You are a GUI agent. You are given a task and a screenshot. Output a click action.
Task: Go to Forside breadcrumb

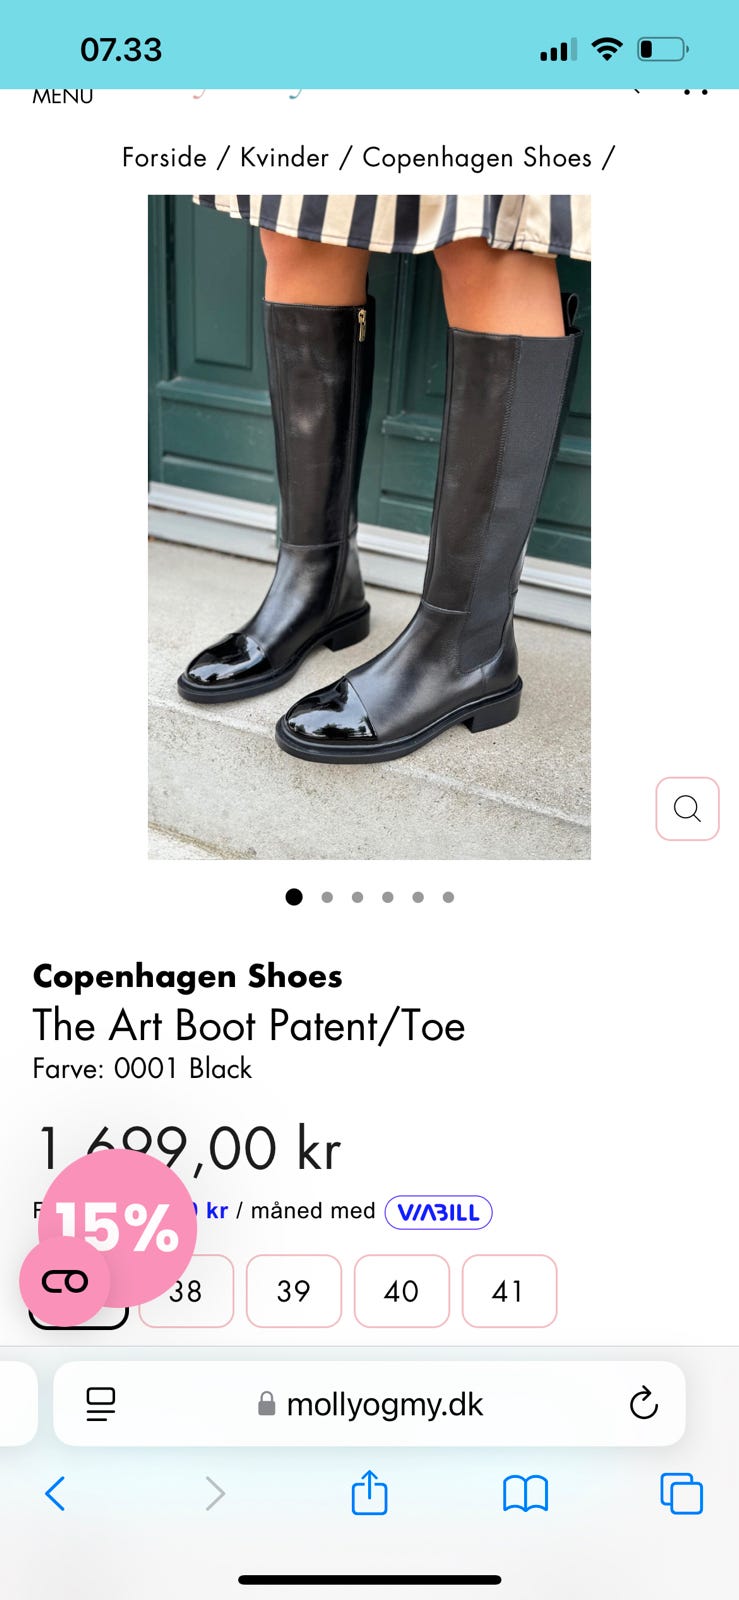coord(164,157)
